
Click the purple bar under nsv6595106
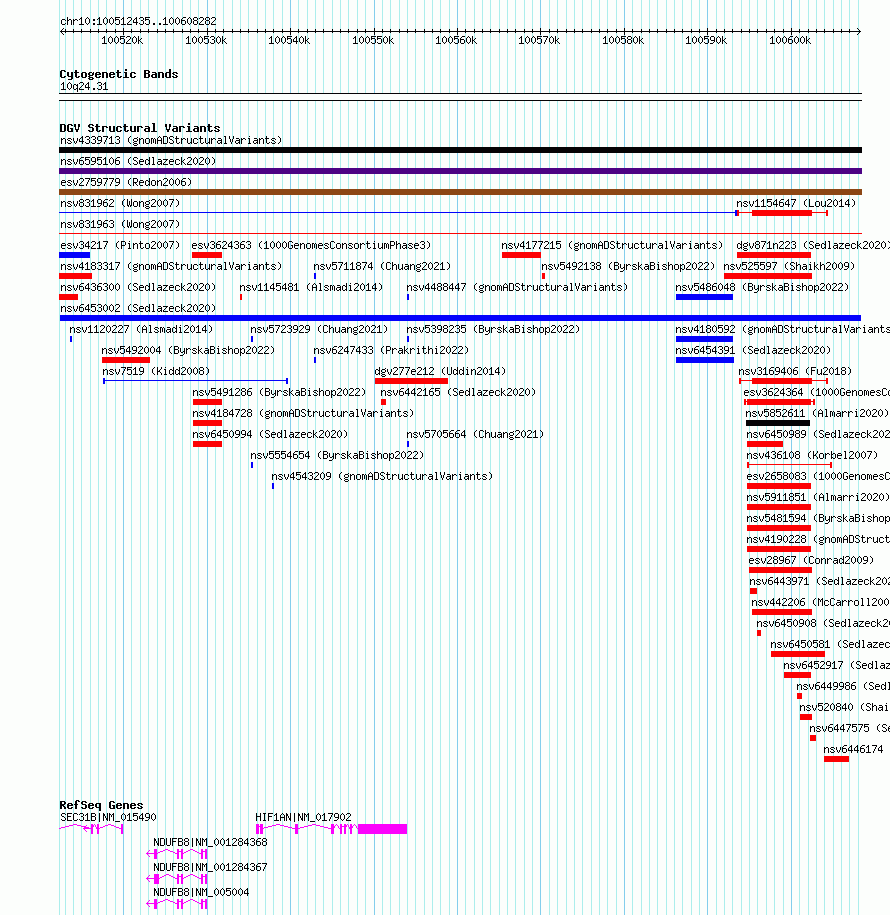pyautogui.click(x=460, y=171)
